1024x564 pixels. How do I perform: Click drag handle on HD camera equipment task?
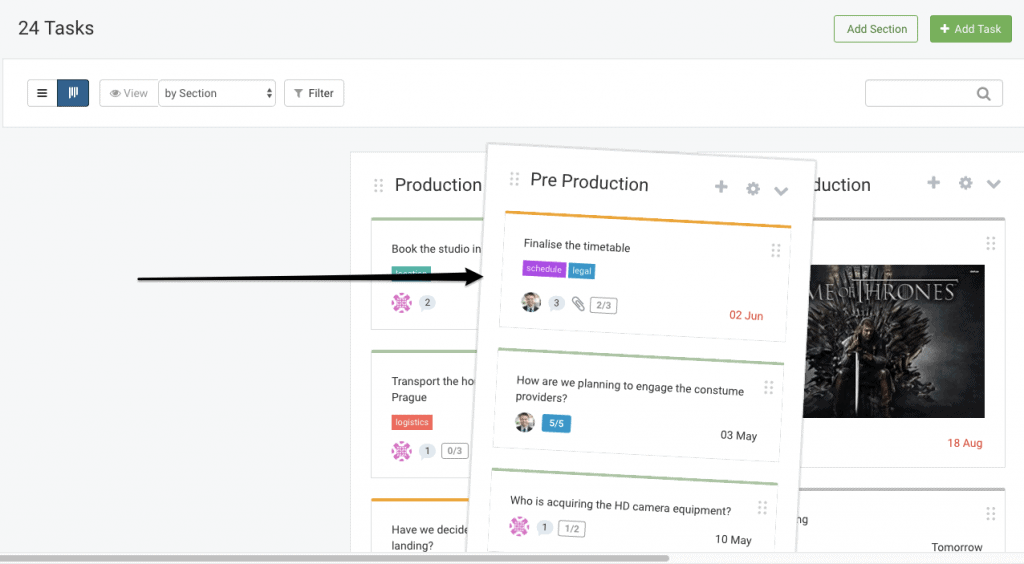(x=763, y=507)
